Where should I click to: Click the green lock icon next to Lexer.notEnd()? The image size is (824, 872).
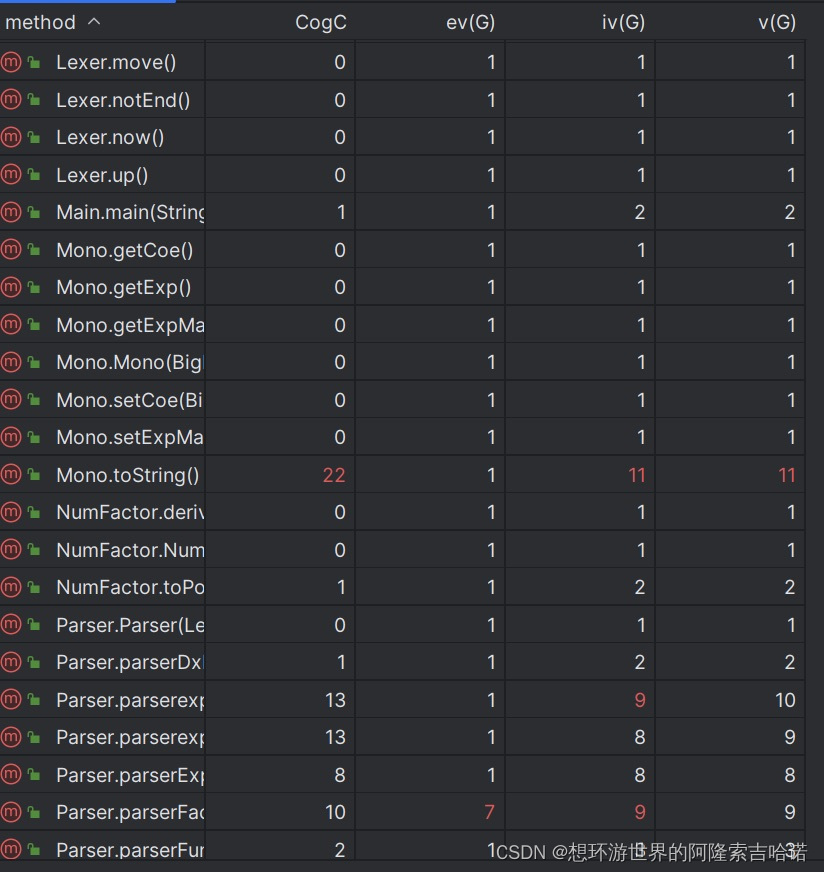(34, 100)
